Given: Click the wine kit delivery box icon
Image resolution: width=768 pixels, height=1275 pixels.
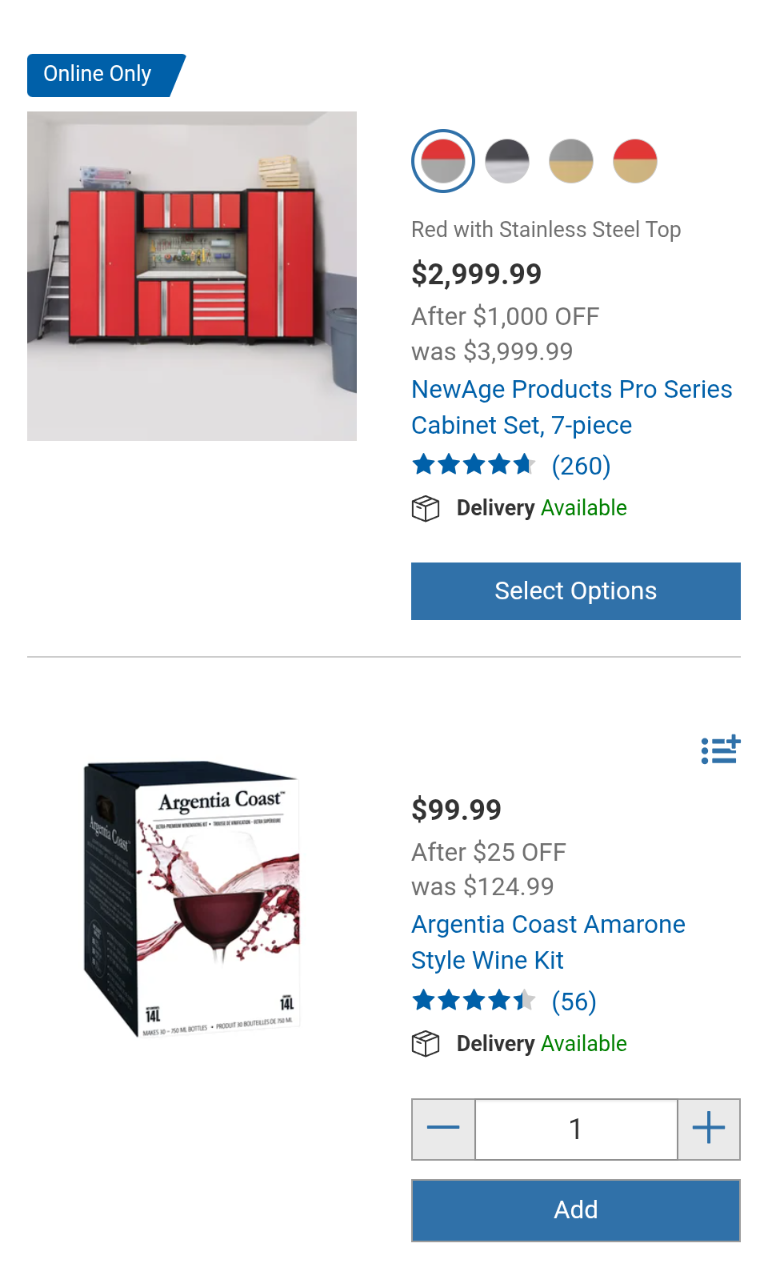Looking at the screenshot, I should [426, 1044].
